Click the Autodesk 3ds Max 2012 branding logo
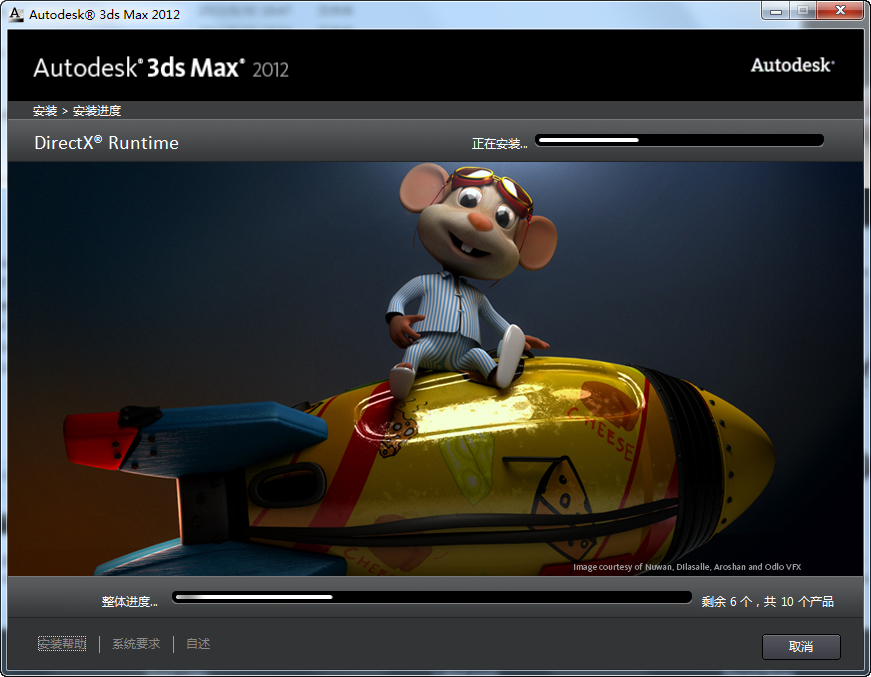The image size is (871, 677). click(x=160, y=68)
